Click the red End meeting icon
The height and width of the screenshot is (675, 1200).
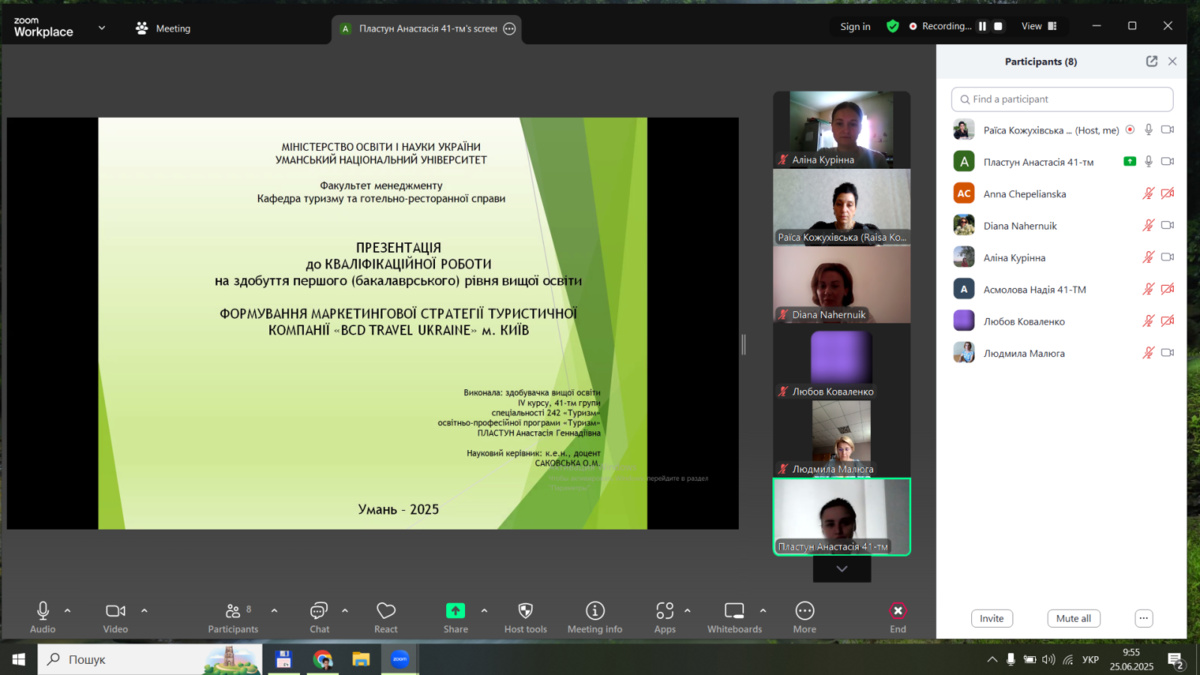coord(898,610)
